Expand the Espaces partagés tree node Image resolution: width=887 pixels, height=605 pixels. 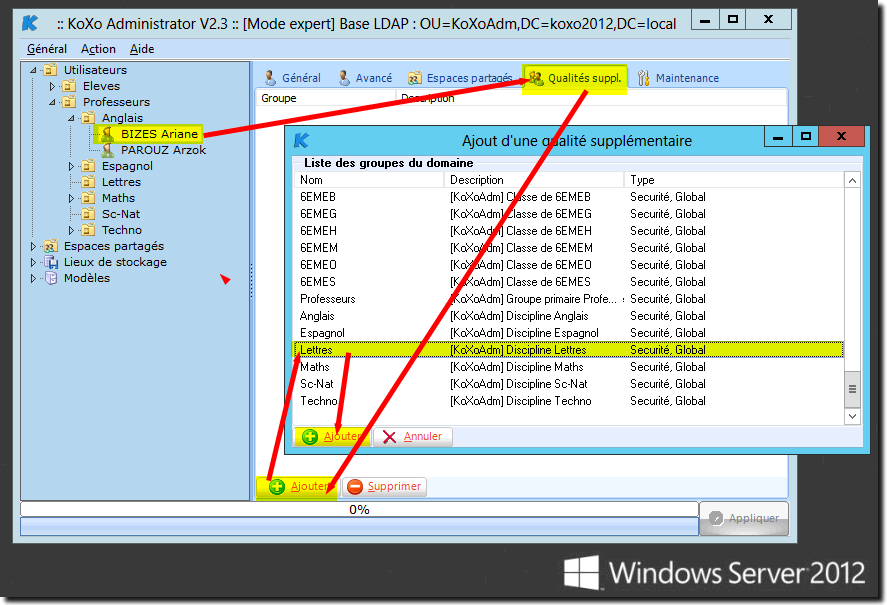coord(33,246)
